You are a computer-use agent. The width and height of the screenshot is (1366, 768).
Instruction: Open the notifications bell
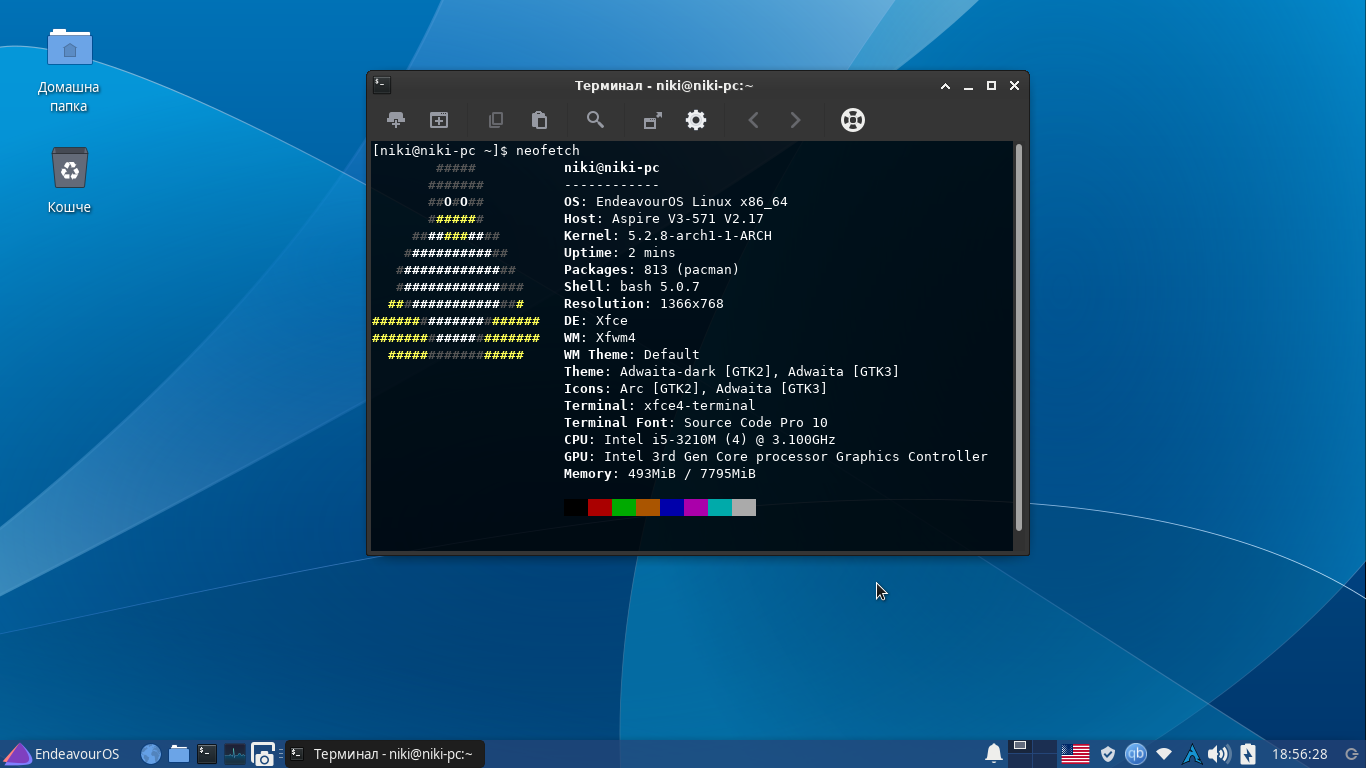click(994, 754)
